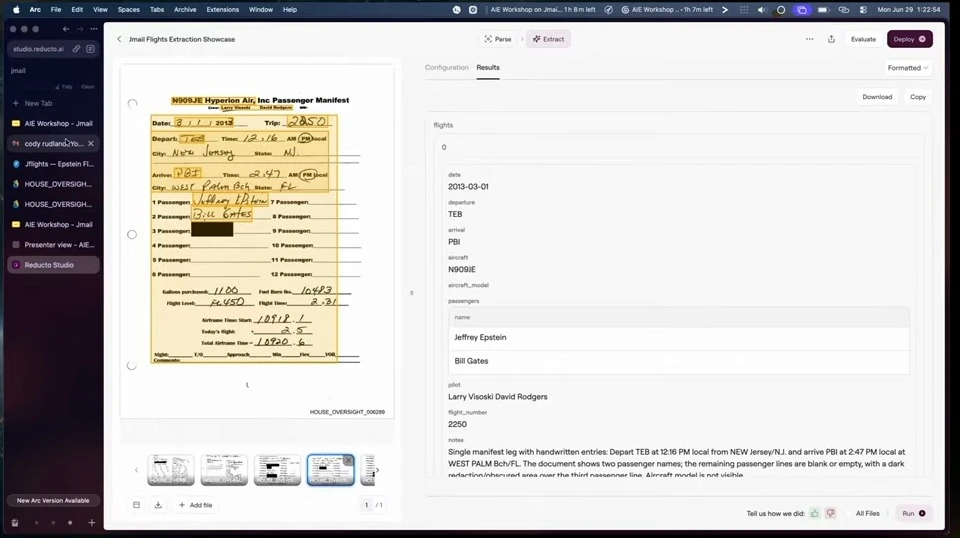Click the site controls icon in URL bar
Screen dimensions: 960x538
[90, 49]
